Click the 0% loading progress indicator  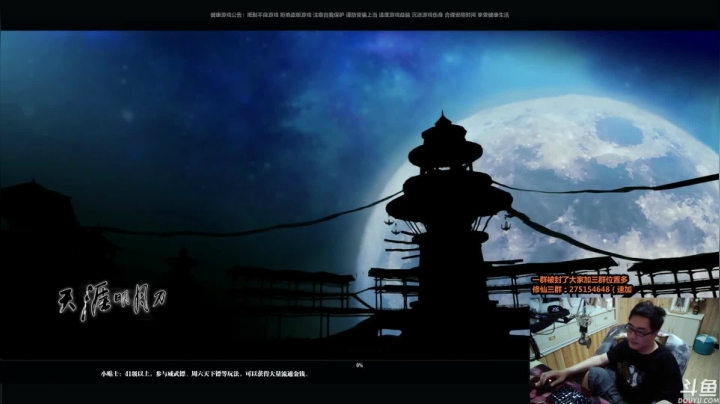360,365
